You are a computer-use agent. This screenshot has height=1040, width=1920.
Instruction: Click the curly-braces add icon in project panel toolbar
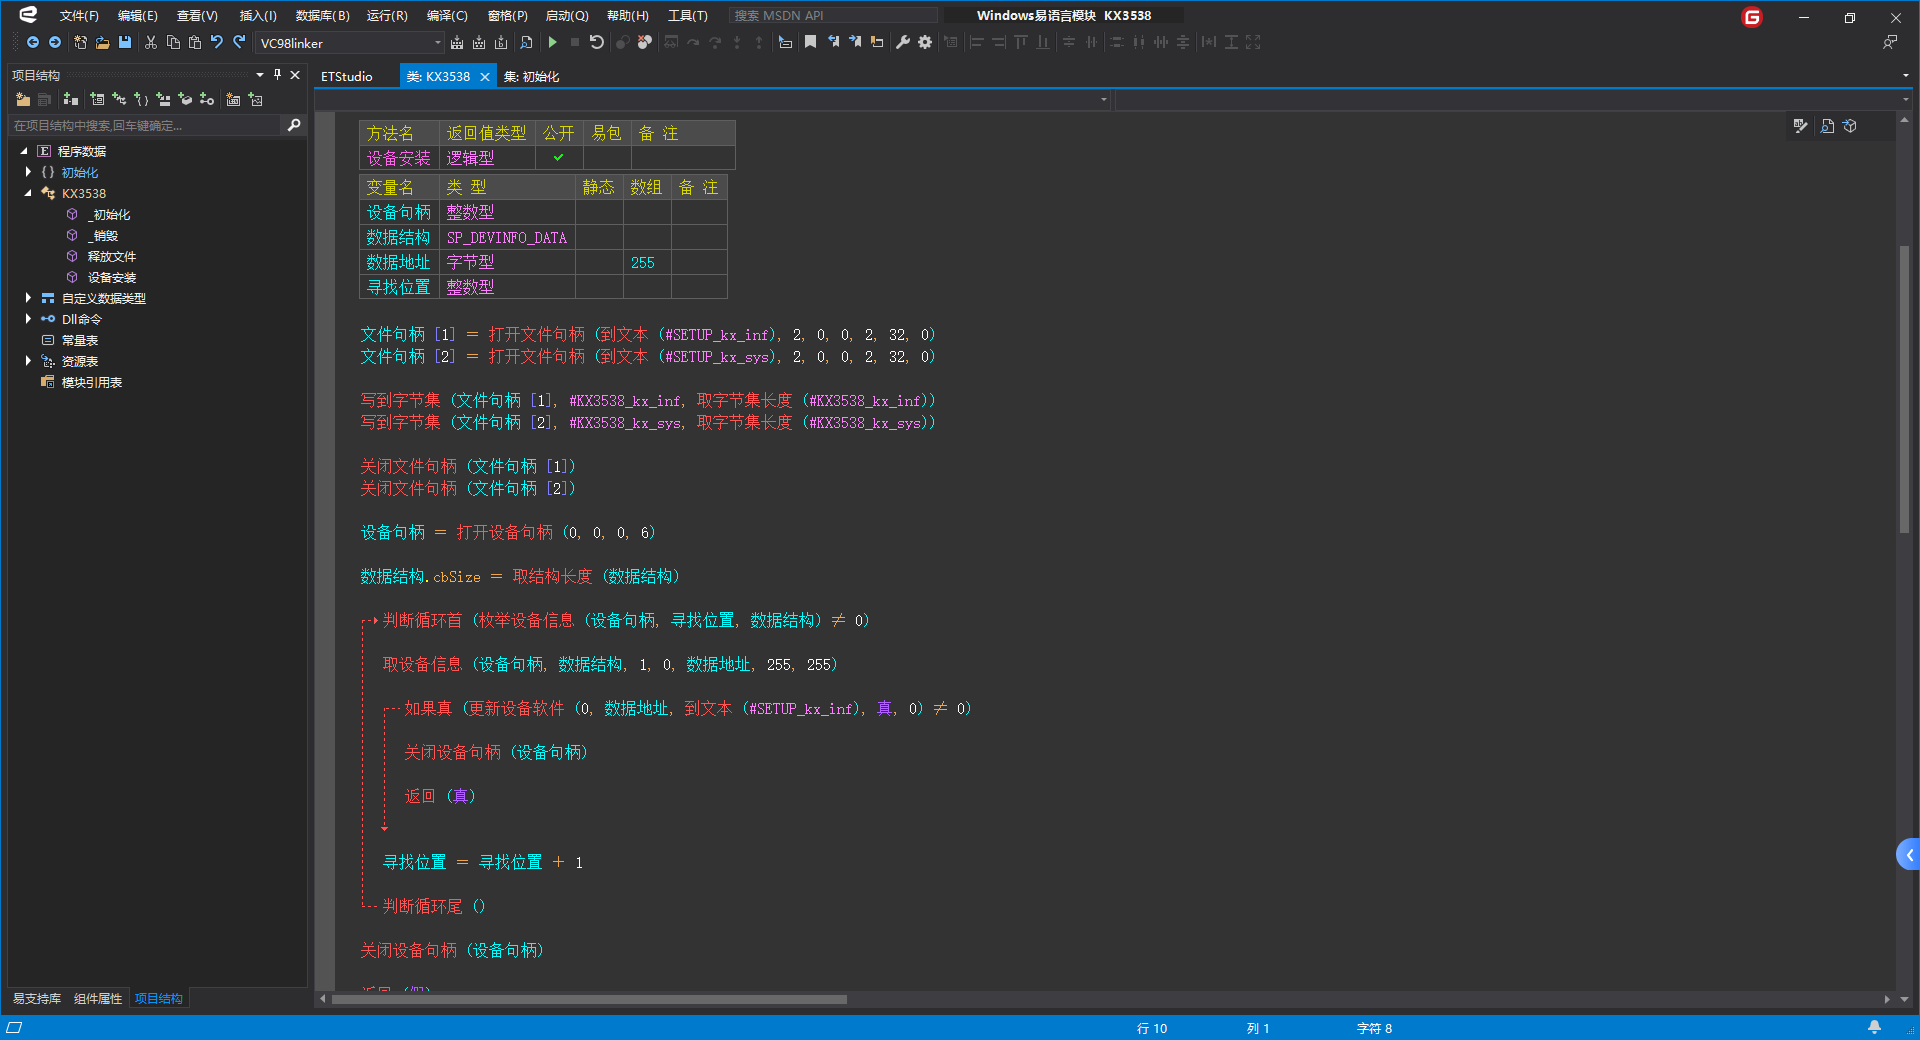click(x=141, y=99)
